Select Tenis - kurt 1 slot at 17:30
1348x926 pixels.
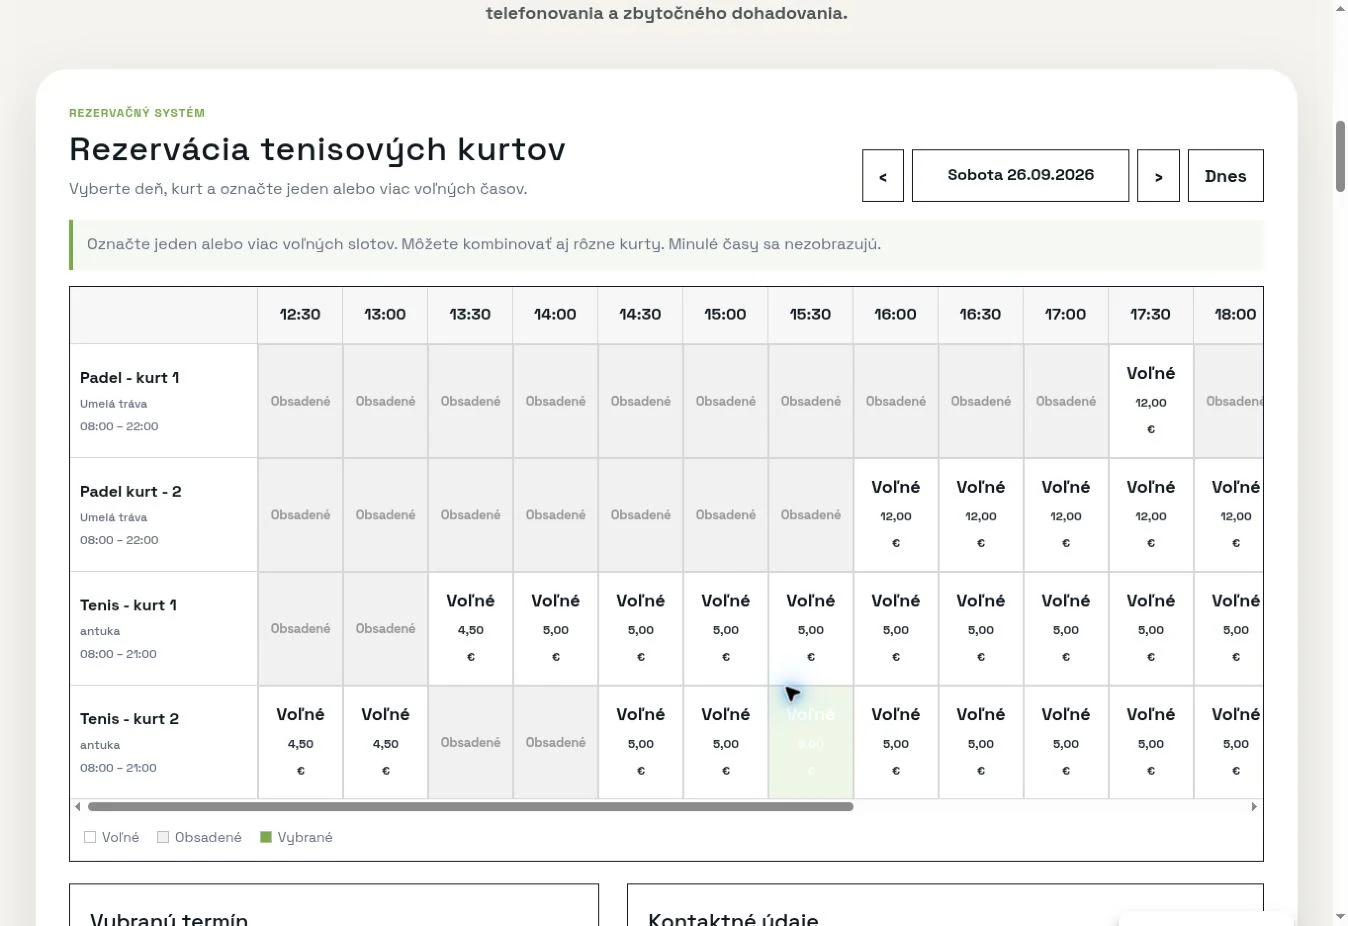pos(1151,629)
